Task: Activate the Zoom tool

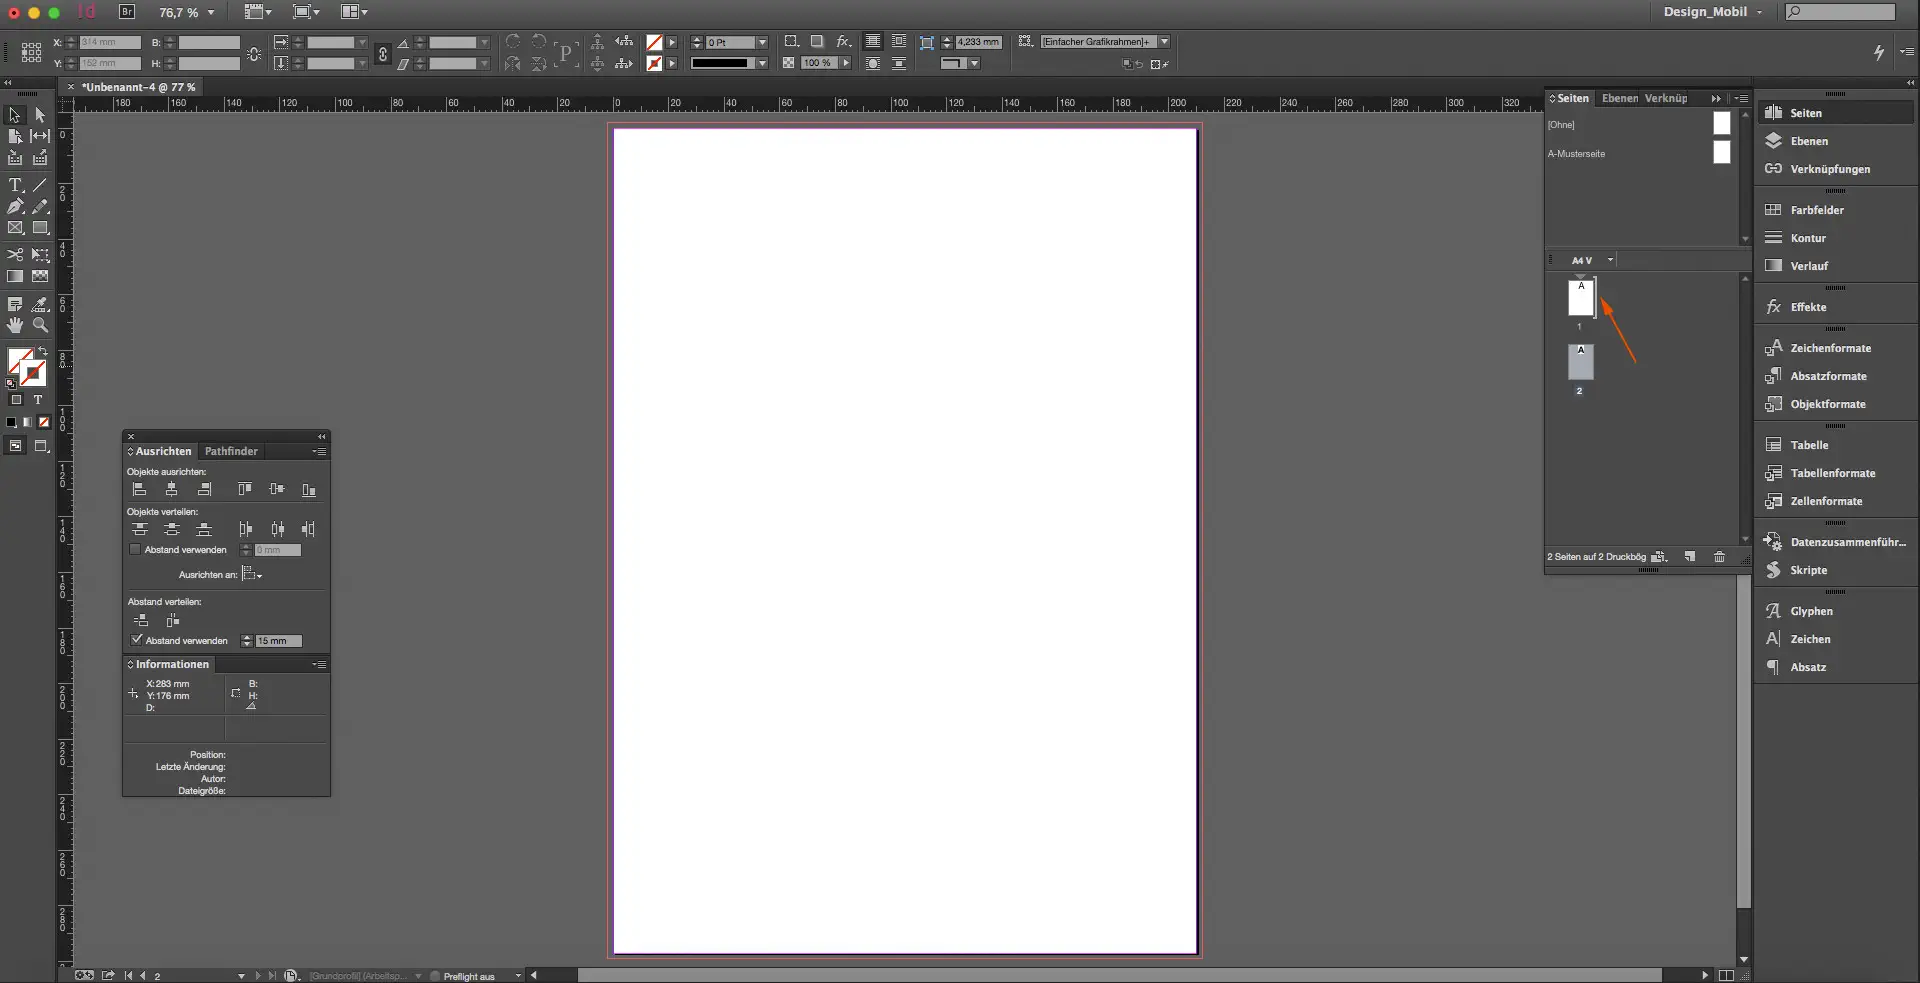Action: 40,324
